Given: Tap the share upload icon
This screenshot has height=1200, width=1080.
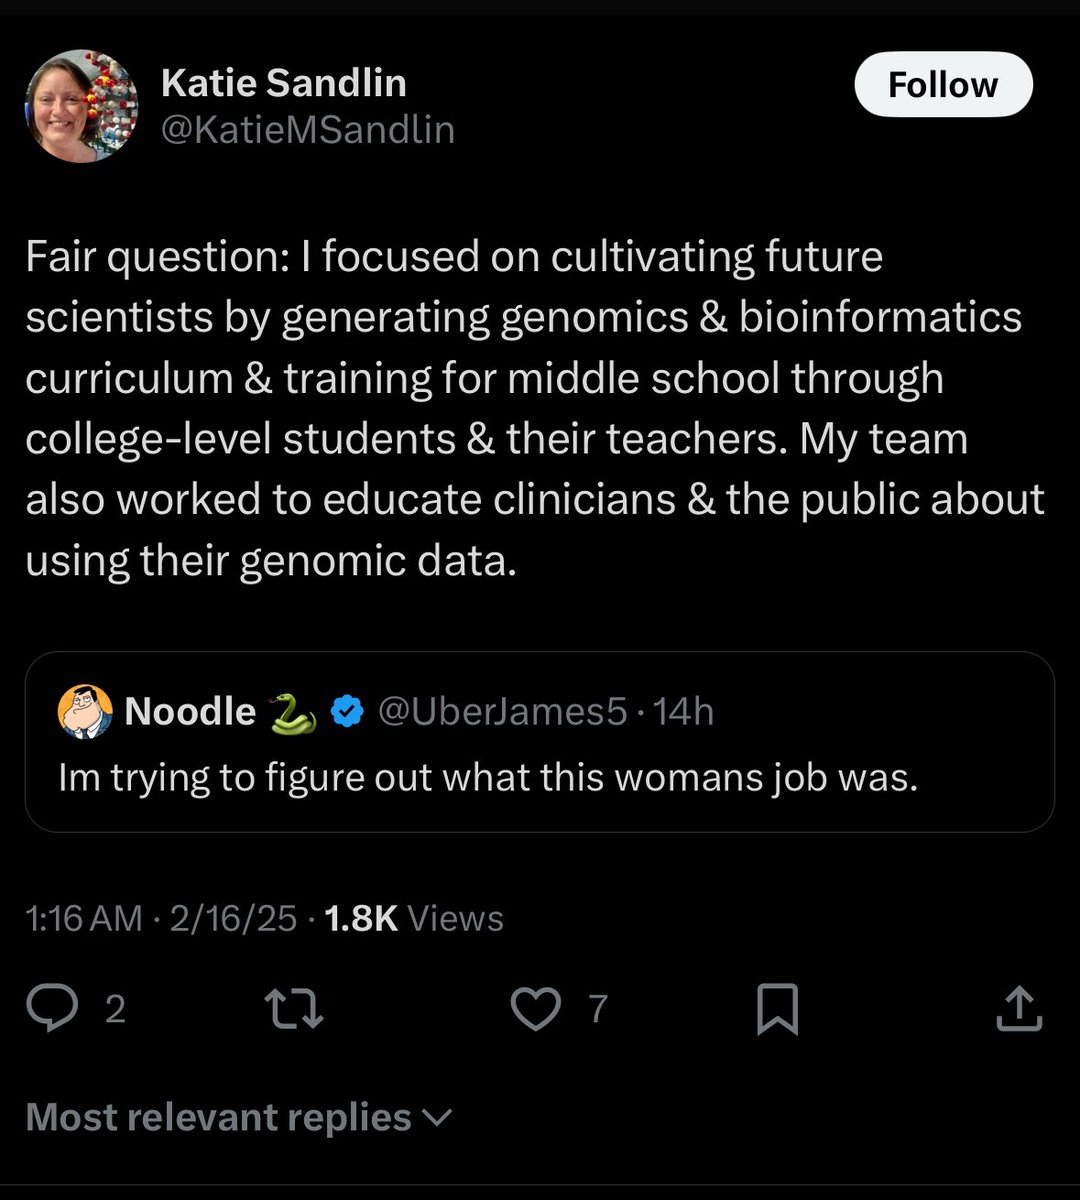Looking at the screenshot, I should click(x=1019, y=1009).
